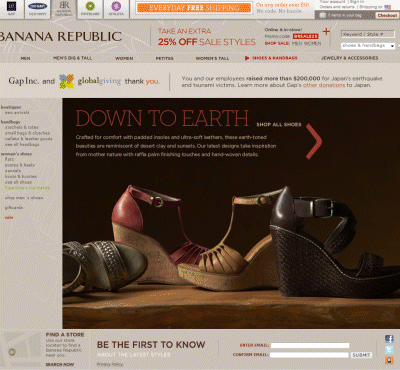Open the Twitter page icon
400x370 pixels.
[389, 350]
